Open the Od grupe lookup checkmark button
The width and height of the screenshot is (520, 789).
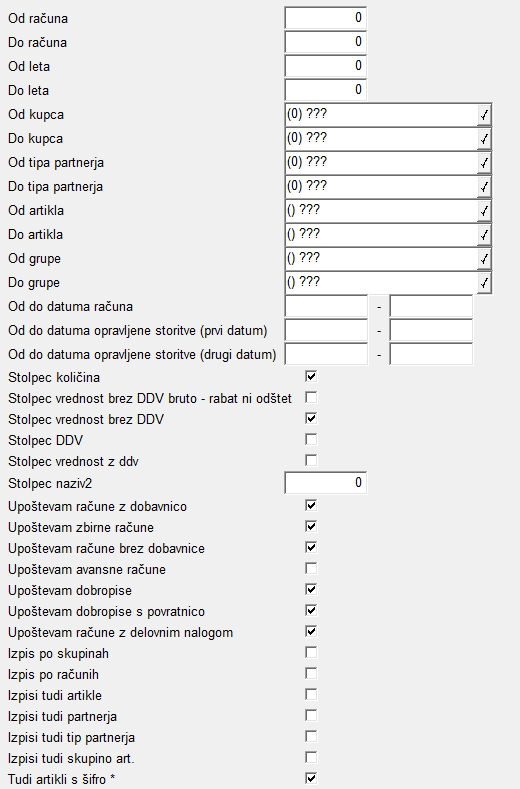coord(484,259)
